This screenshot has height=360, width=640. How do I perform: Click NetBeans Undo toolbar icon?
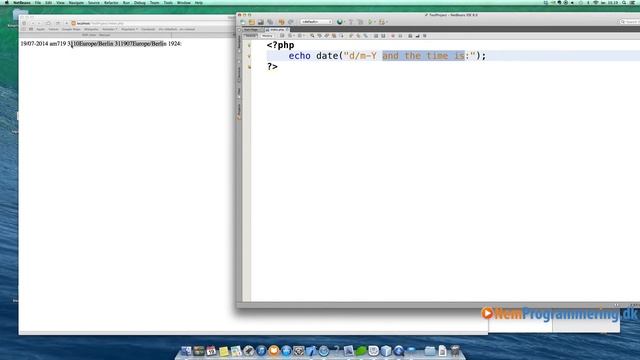coord(281,22)
